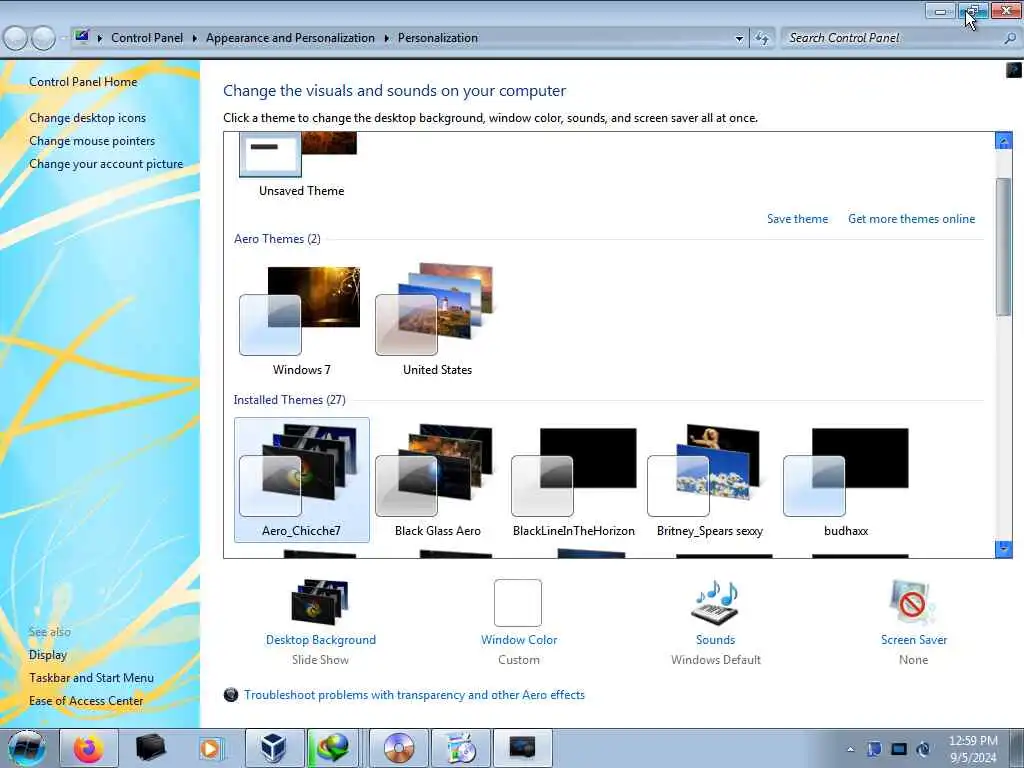
Task: Choose the BlackLineInTheHorizon theme
Action: [573, 480]
